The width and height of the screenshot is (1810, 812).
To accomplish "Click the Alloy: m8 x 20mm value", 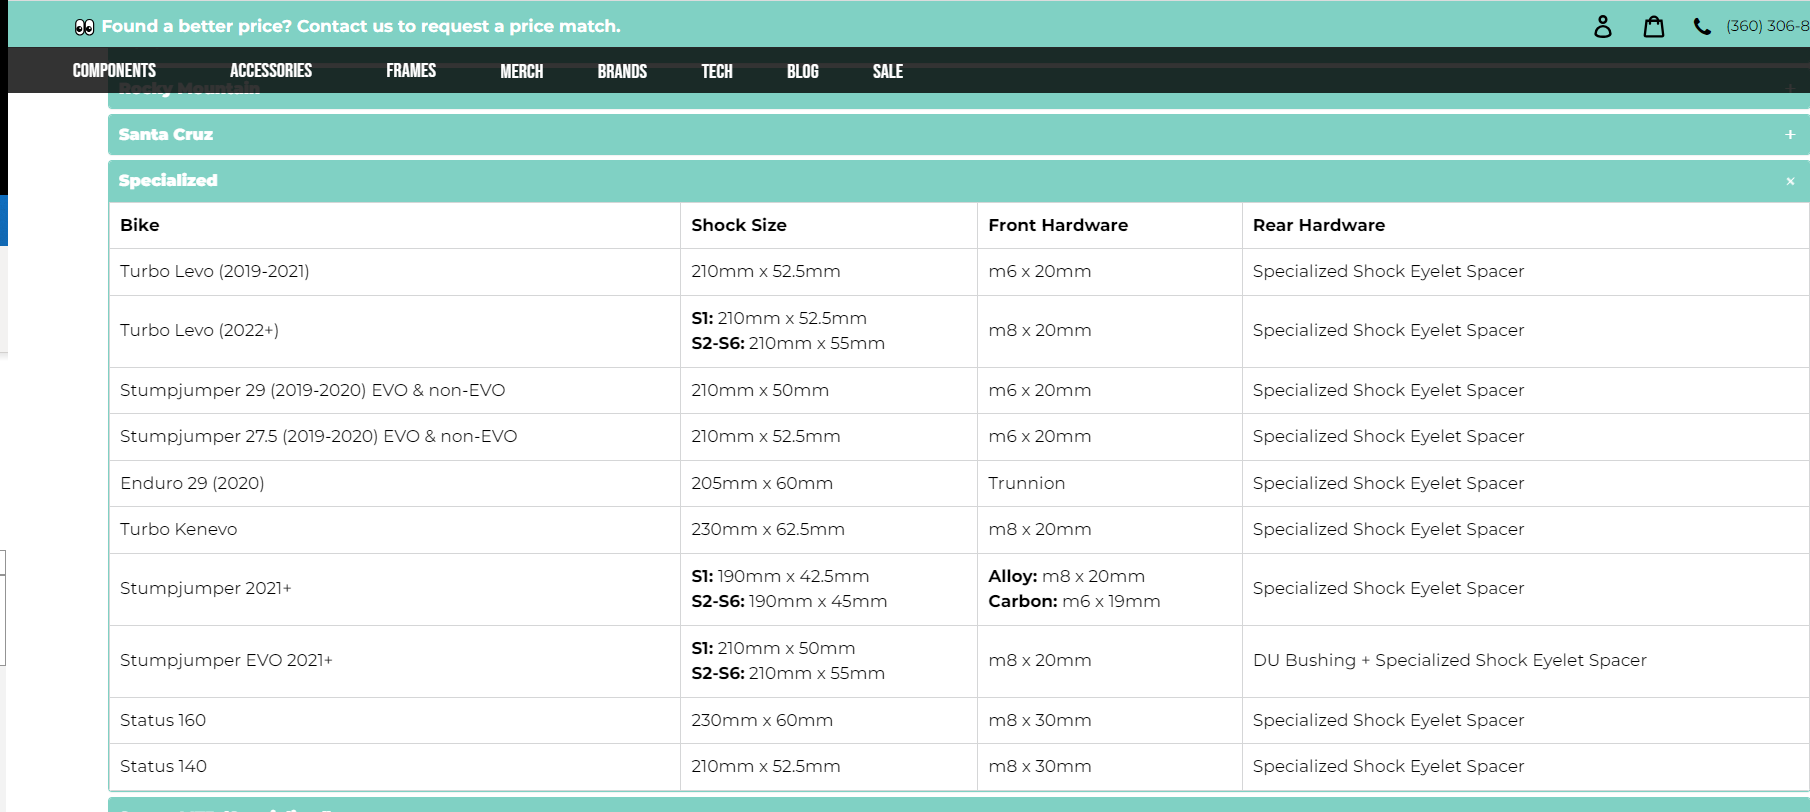I will [x=1067, y=576].
